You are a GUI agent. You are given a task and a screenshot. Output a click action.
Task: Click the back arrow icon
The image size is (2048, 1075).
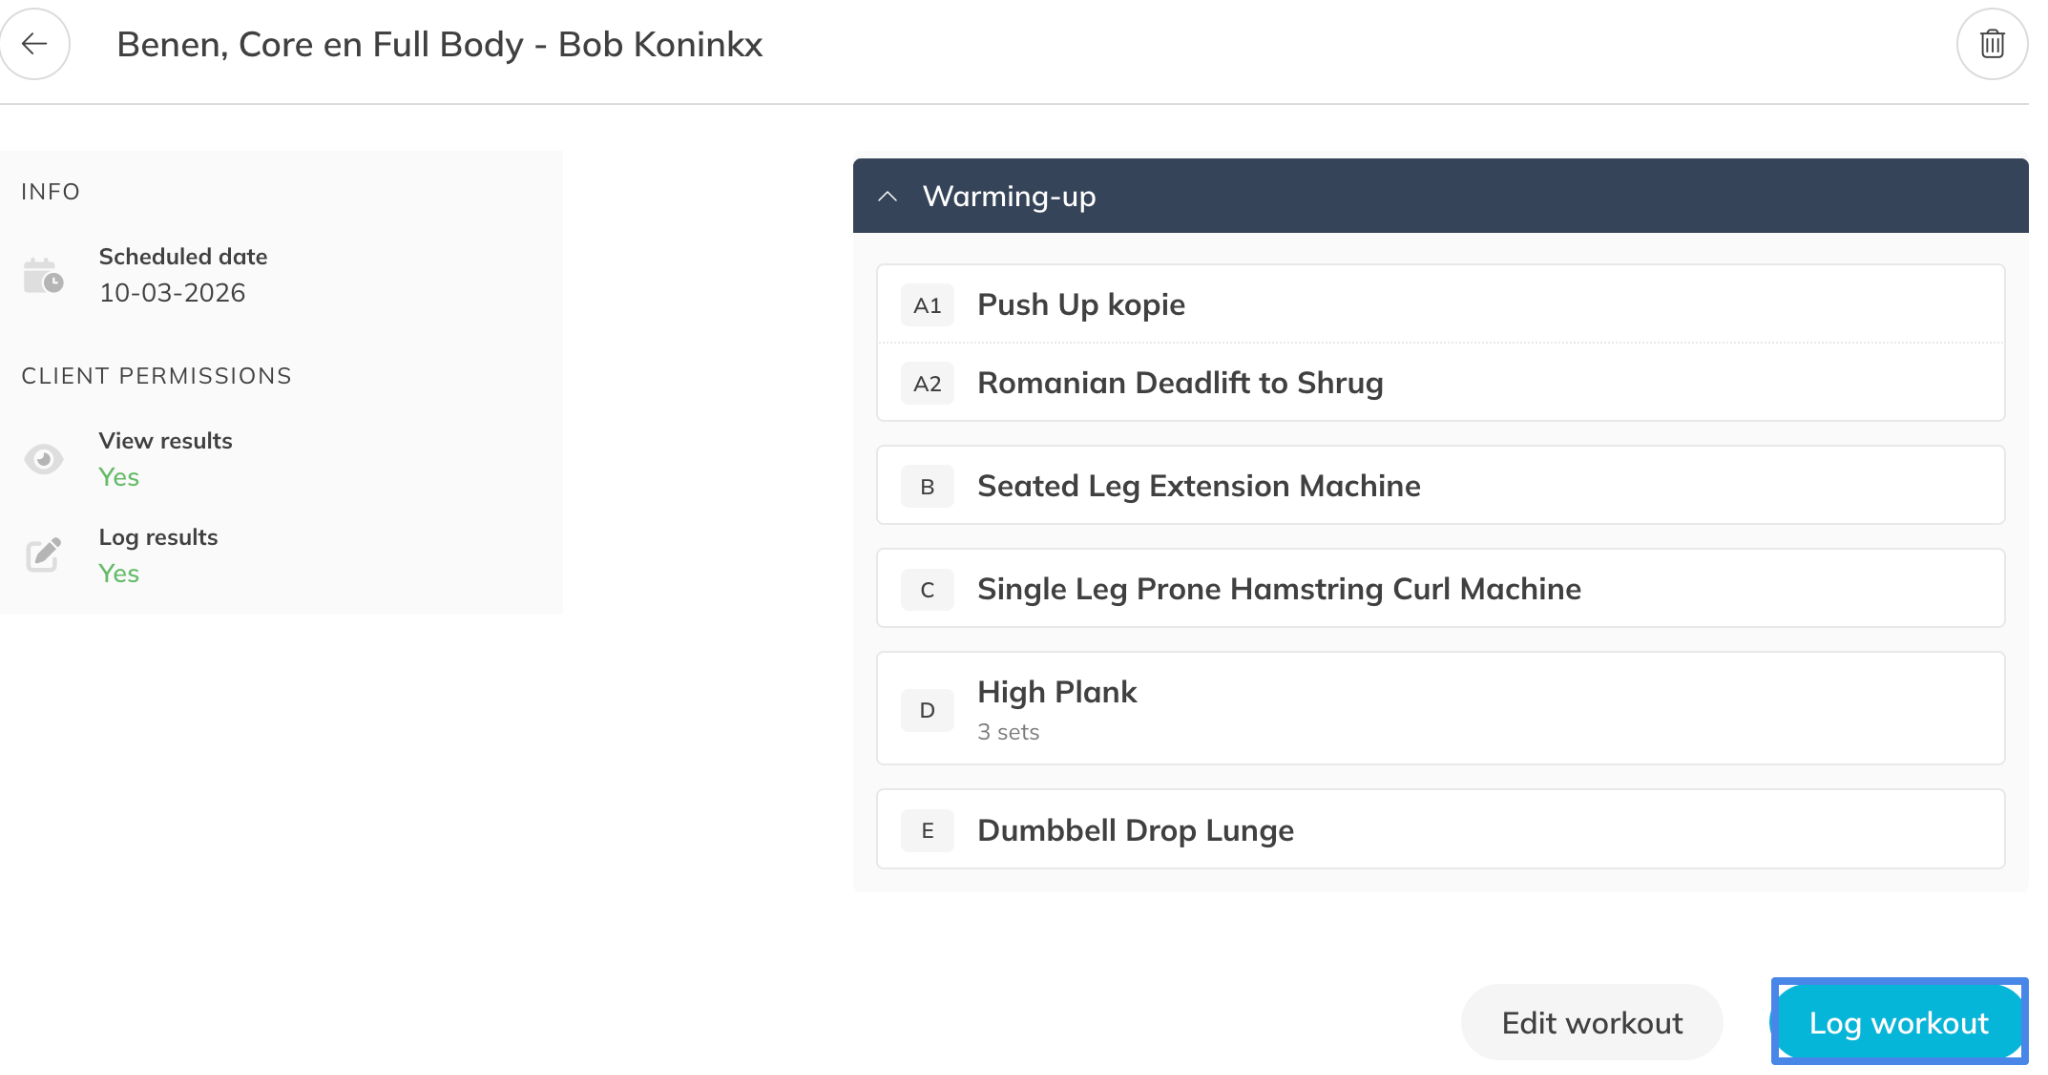35,44
